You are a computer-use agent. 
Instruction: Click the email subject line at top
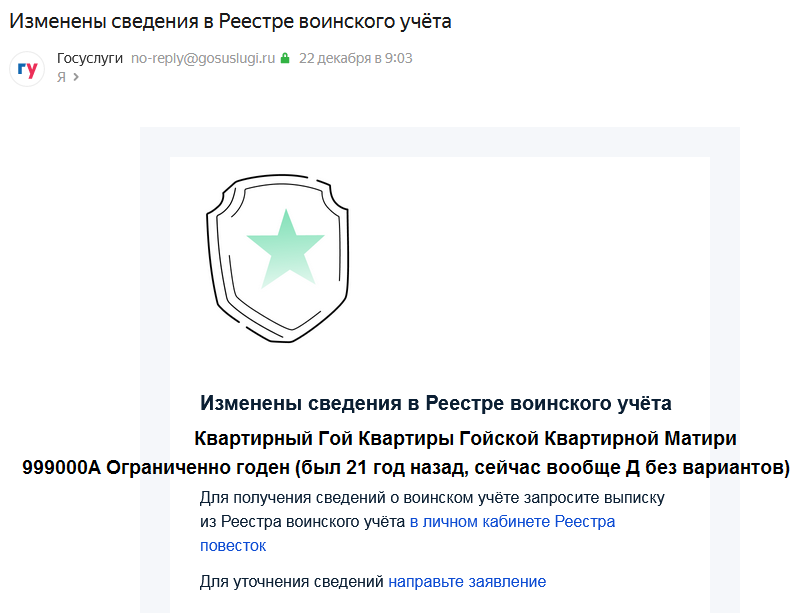pyautogui.click(x=229, y=21)
